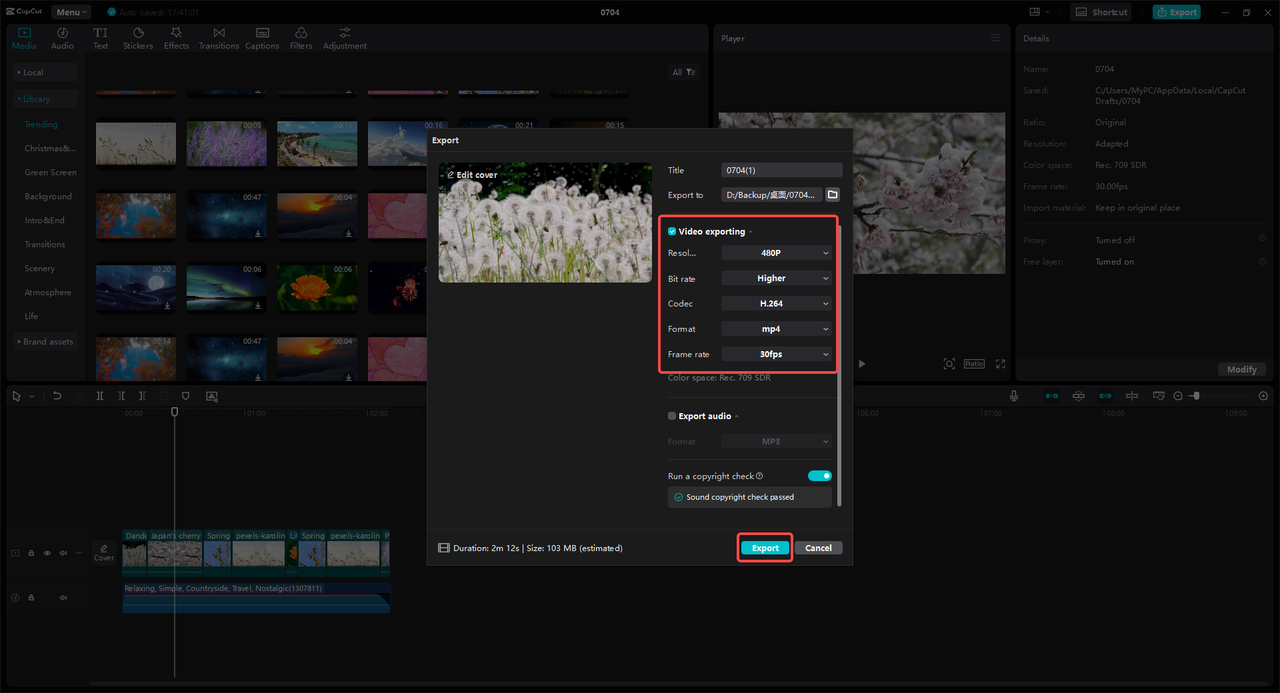Click the timeline zoom-out minus icon

click(1178, 396)
